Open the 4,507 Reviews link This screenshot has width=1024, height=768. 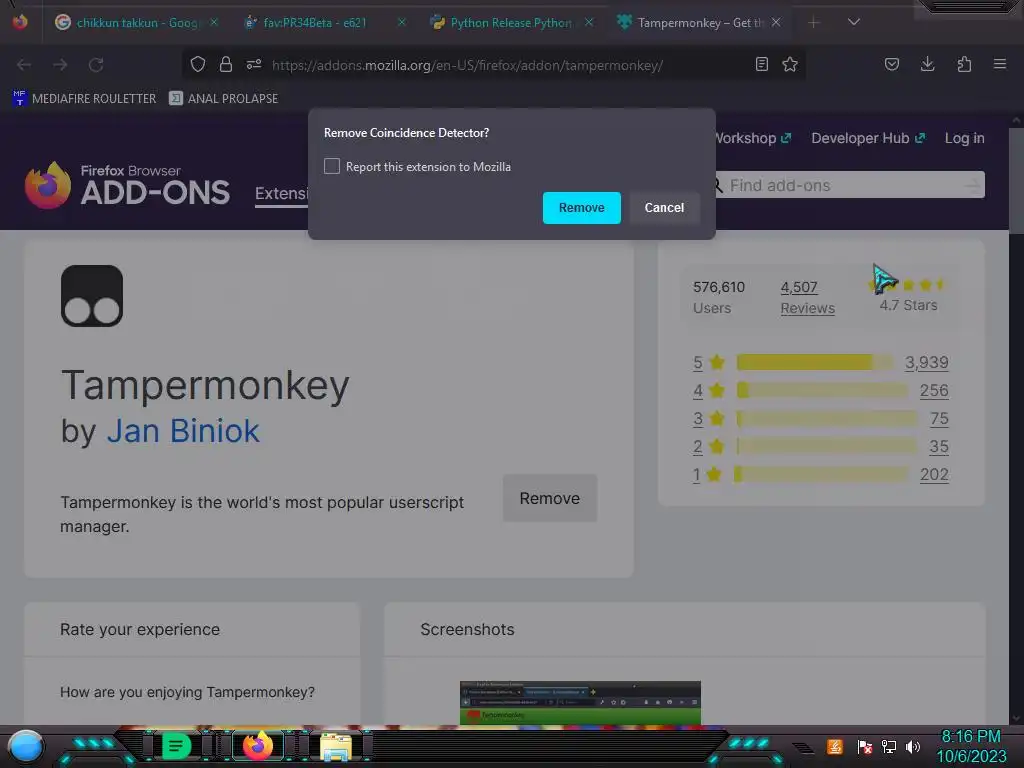[807, 298]
